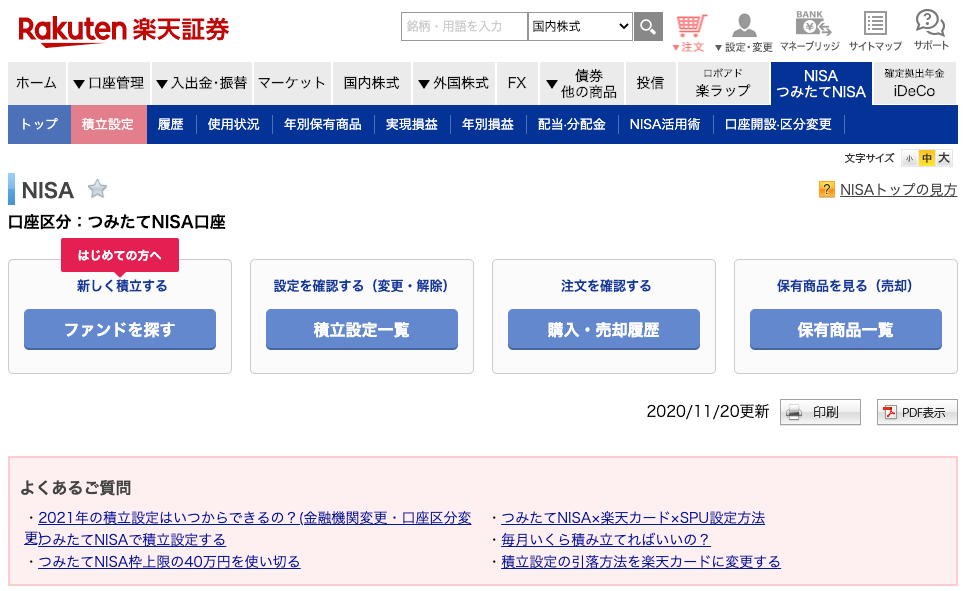Click the 設定を確認する（変更・解除） heading
This screenshot has width=966, height=591.
pyautogui.click(x=361, y=286)
